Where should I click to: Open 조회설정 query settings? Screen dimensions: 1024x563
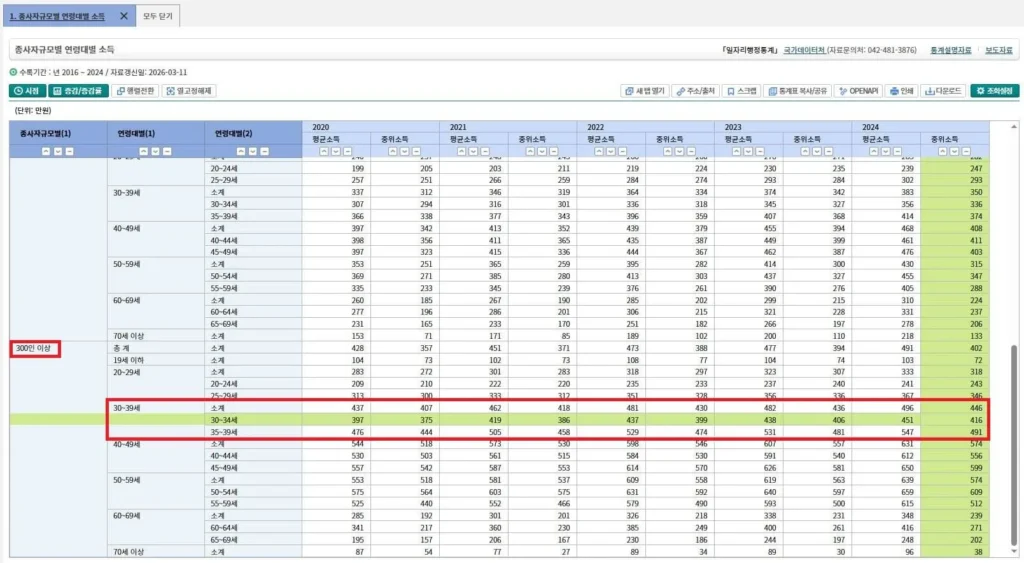[995, 91]
